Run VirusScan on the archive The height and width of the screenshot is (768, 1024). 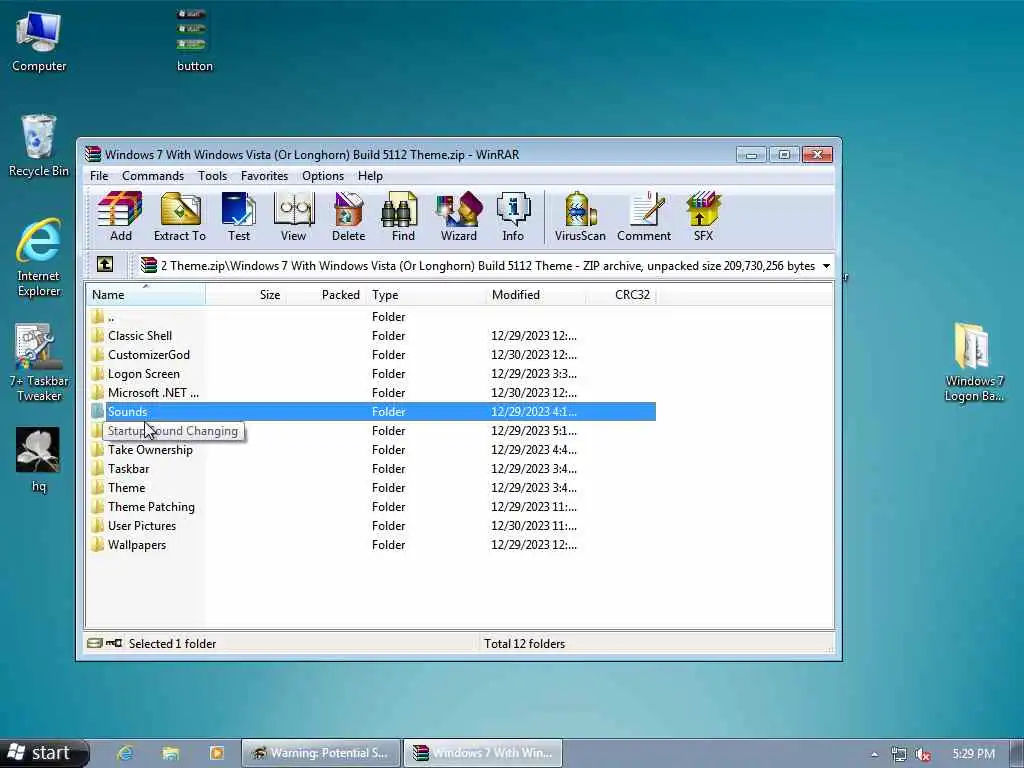(580, 217)
